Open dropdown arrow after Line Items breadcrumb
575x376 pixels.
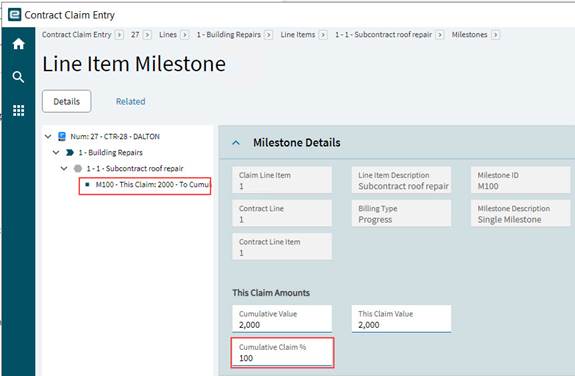(323, 34)
